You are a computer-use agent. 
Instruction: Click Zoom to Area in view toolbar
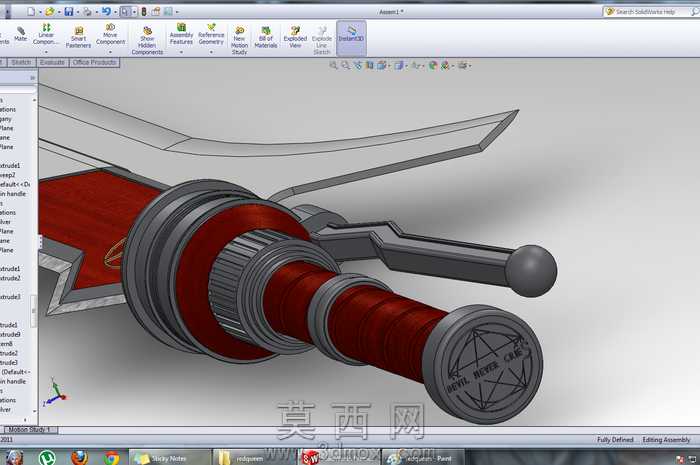click(x=346, y=66)
